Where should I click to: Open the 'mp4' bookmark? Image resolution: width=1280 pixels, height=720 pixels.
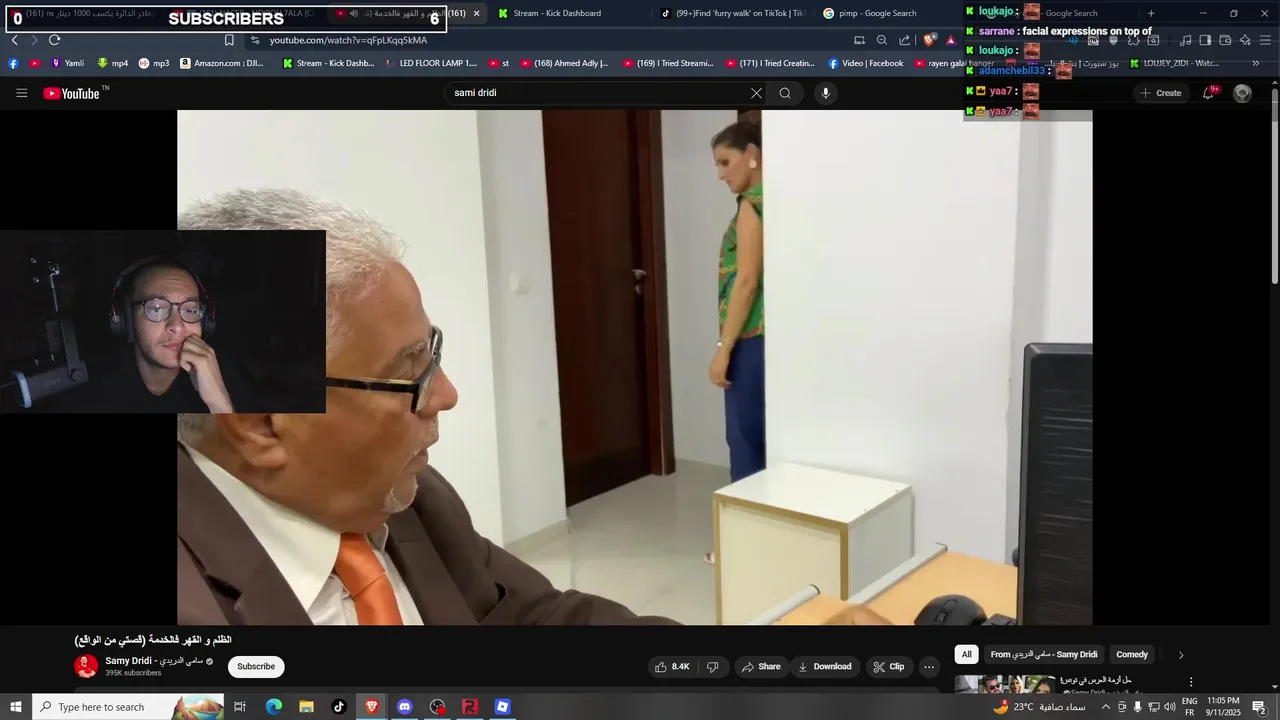(x=112, y=63)
